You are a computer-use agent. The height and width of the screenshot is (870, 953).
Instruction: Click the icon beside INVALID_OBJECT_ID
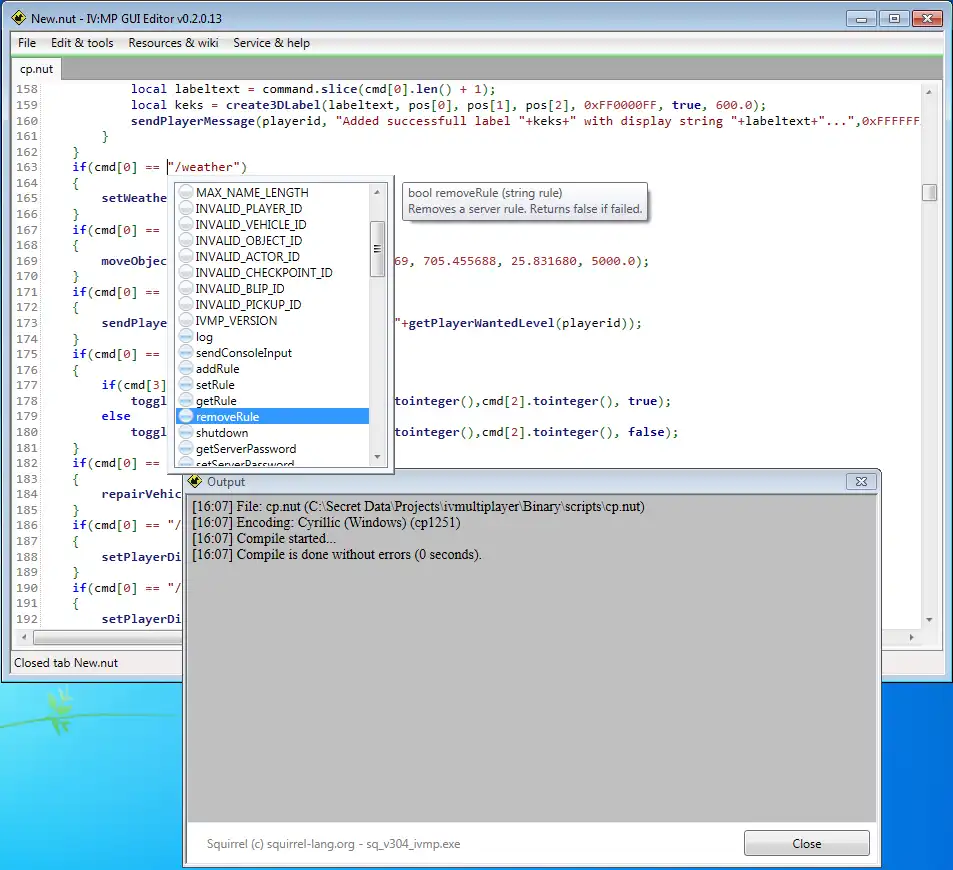[x=186, y=240]
